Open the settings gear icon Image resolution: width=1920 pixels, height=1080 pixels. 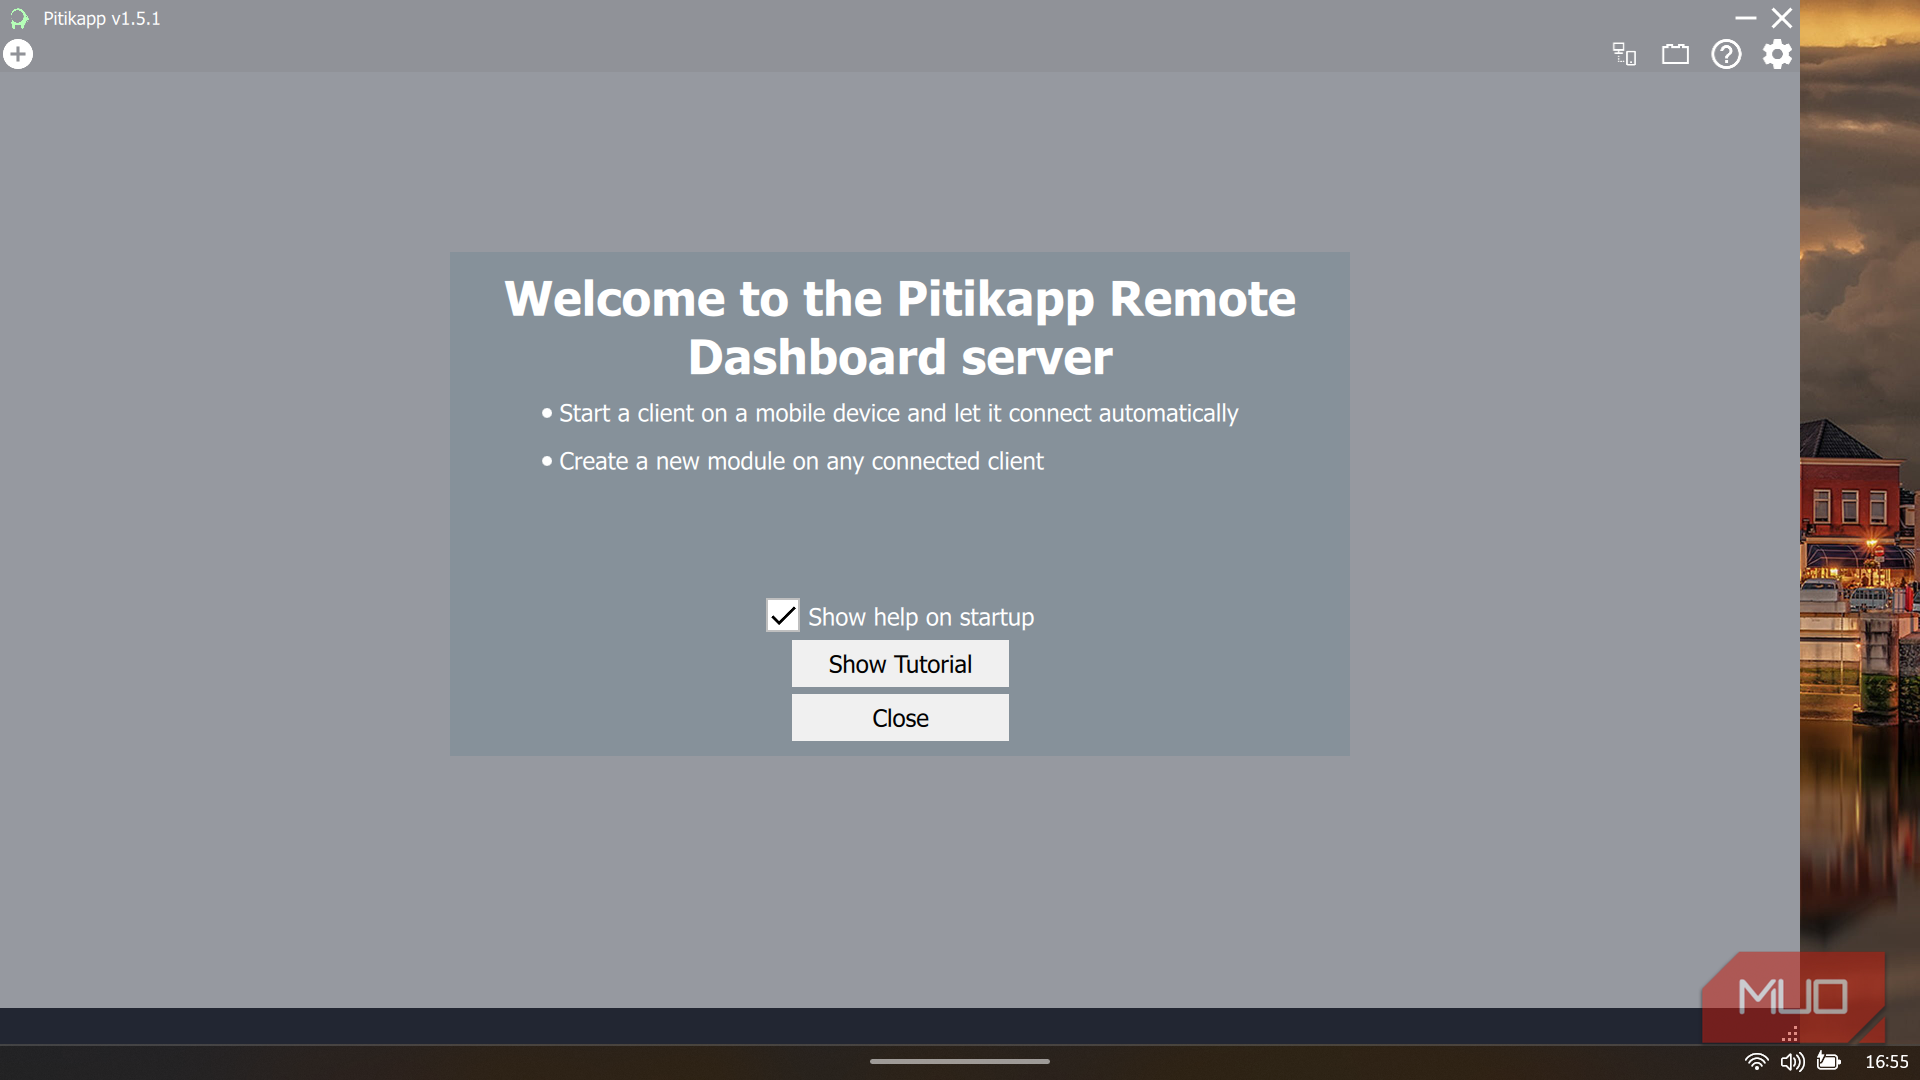point(1777,54)
